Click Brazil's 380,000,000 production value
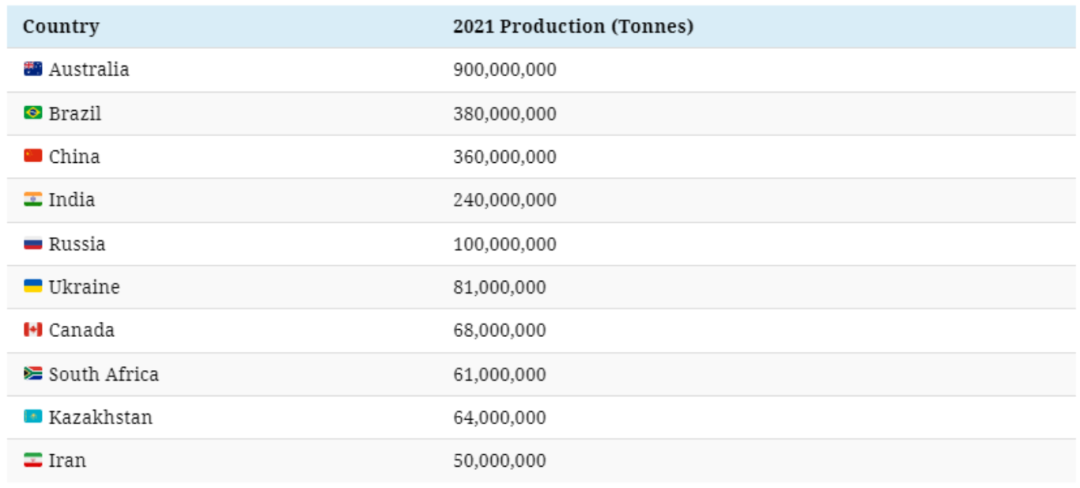Screen dimensions: 1080x488 pos(504,114)
